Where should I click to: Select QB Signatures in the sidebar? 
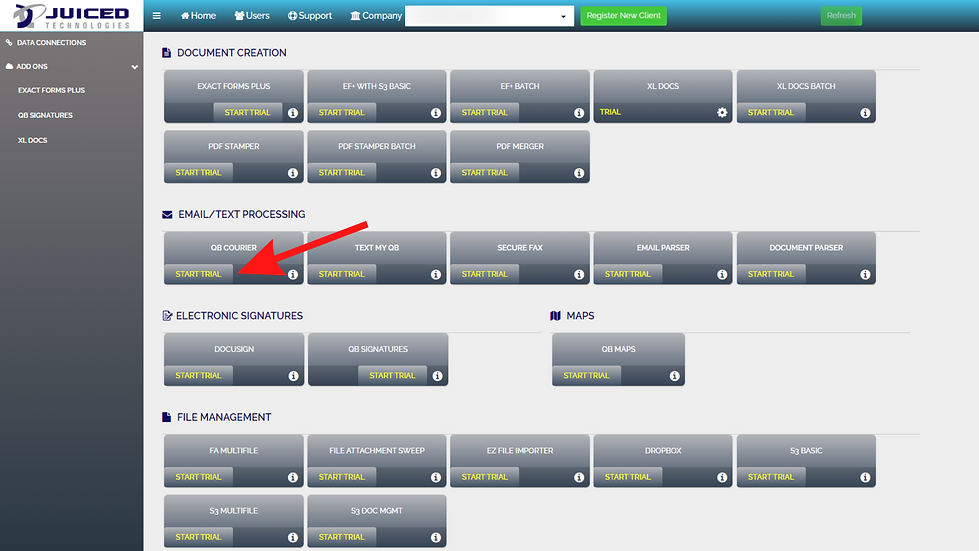(x=45, y=115)
